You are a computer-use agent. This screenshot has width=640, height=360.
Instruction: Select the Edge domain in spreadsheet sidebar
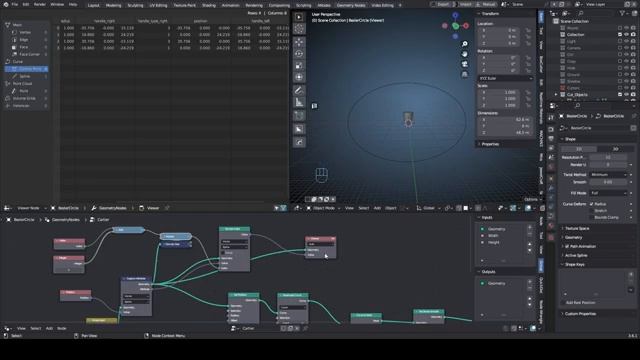point(24,40)
